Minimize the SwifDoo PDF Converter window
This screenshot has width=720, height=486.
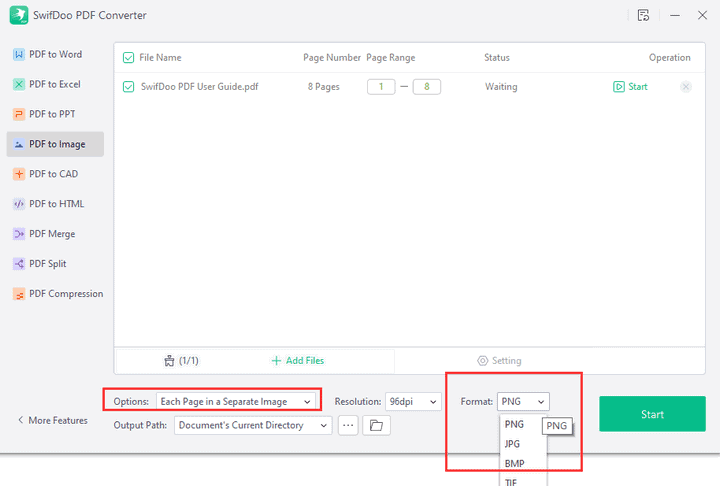(x=675, y=15)
